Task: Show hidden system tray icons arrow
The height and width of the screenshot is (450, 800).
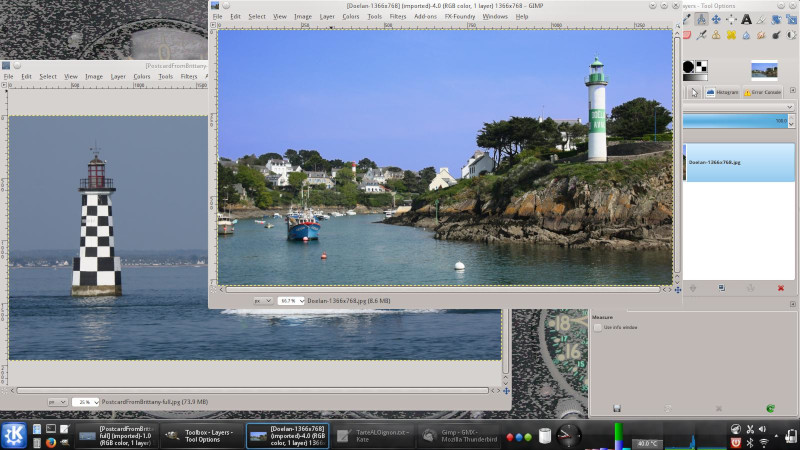Action: point(776,436)
